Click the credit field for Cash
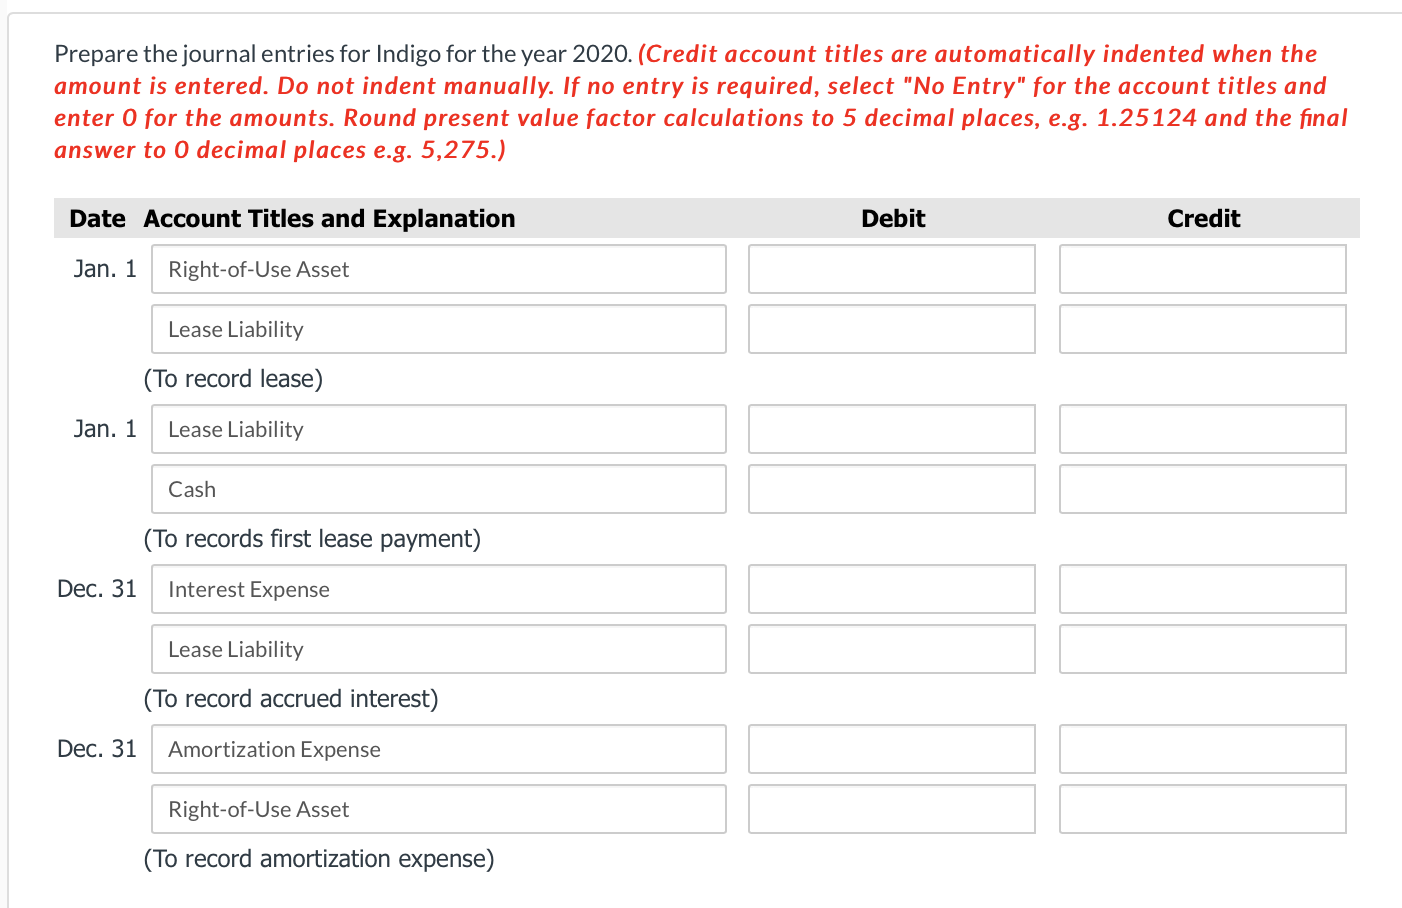The image size is (1402, 908). click(1203, 489)
